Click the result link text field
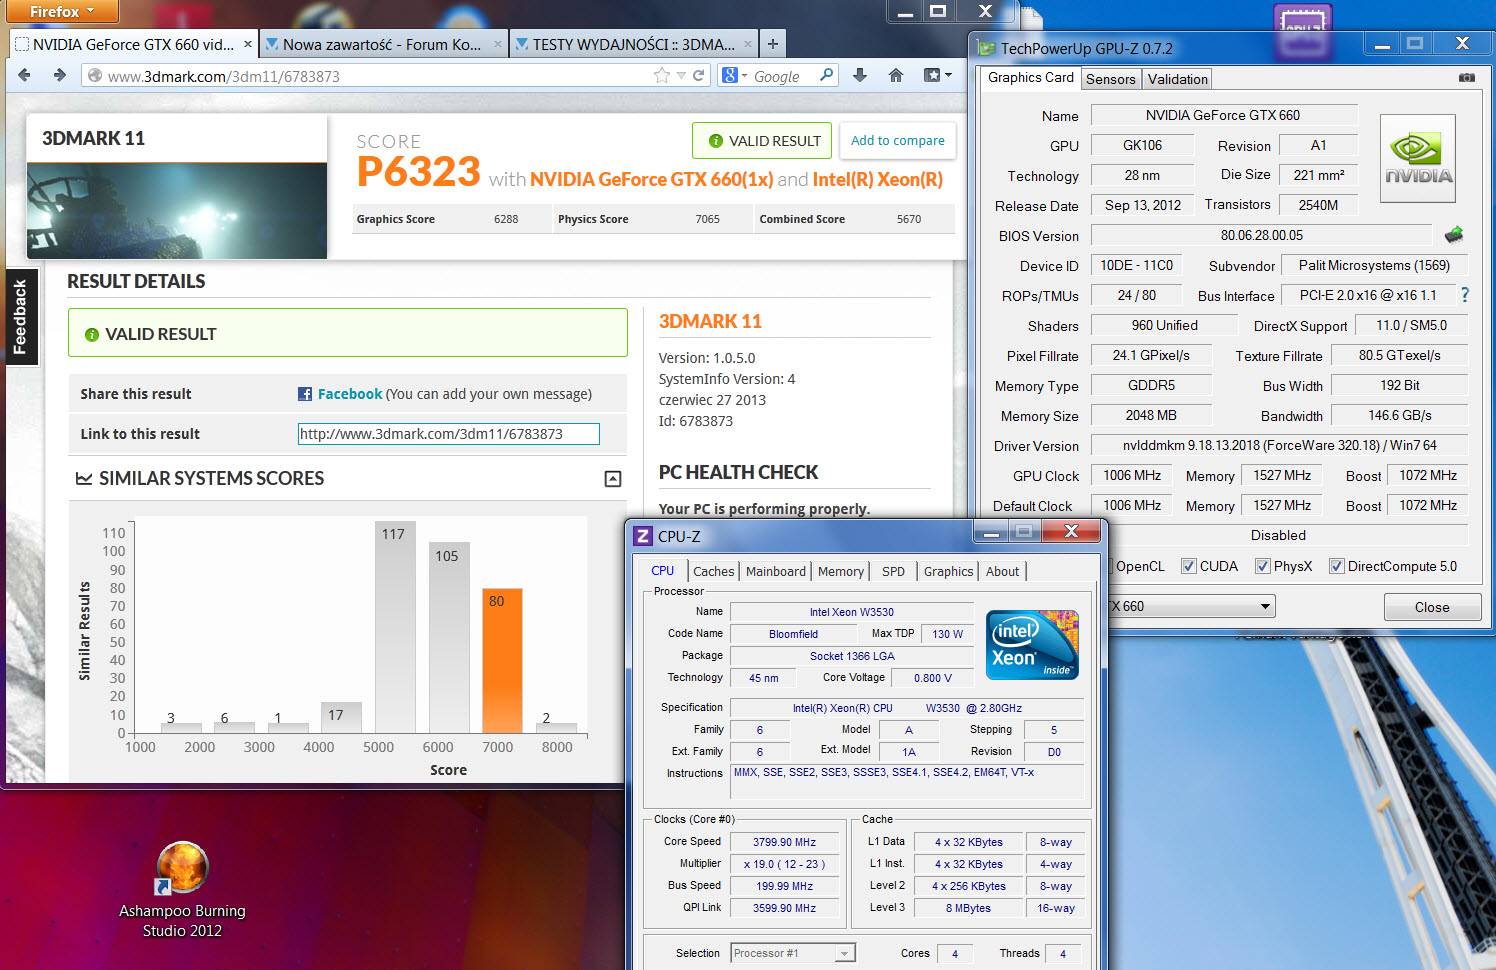Screen dimensions: 1496x970 (449, 434)
